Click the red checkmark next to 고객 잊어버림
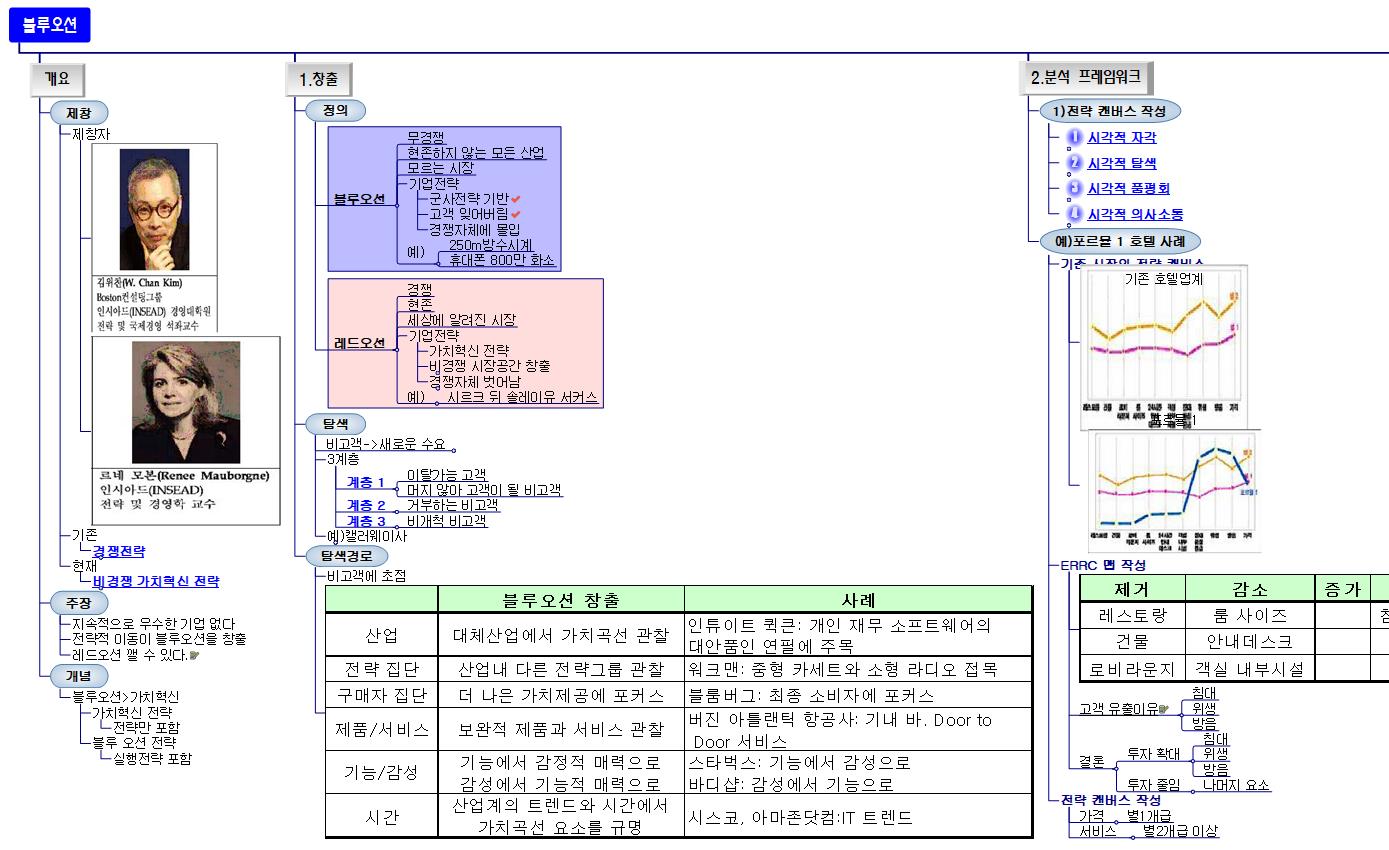 (516, 214)
